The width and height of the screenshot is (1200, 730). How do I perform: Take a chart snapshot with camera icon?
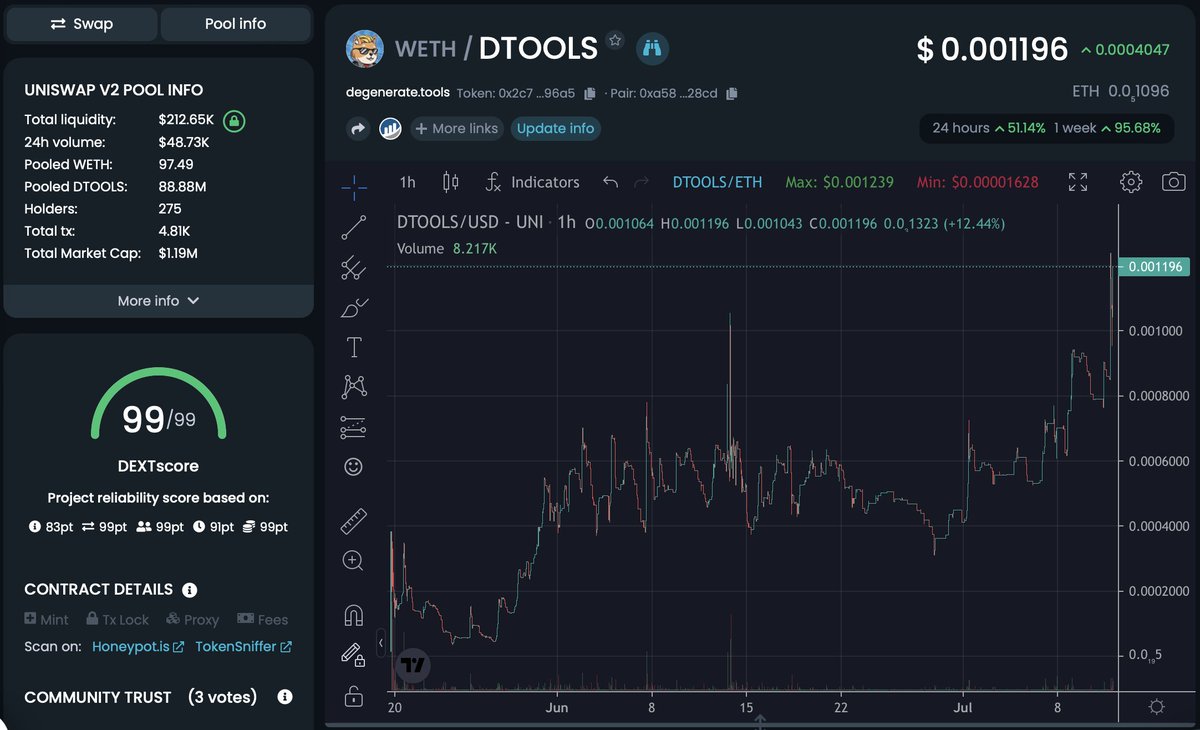pos(1173,182)
